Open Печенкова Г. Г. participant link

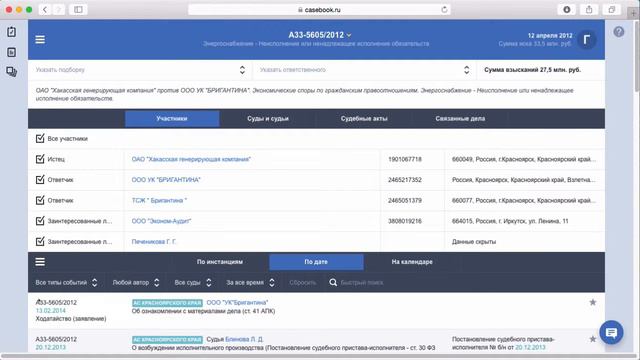coord(154,242)
